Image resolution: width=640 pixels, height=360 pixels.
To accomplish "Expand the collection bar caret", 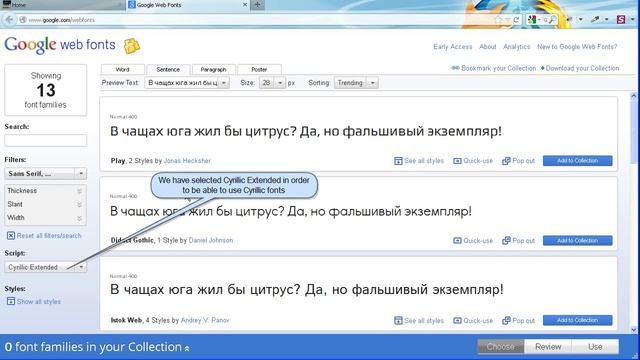I will 187,348.
